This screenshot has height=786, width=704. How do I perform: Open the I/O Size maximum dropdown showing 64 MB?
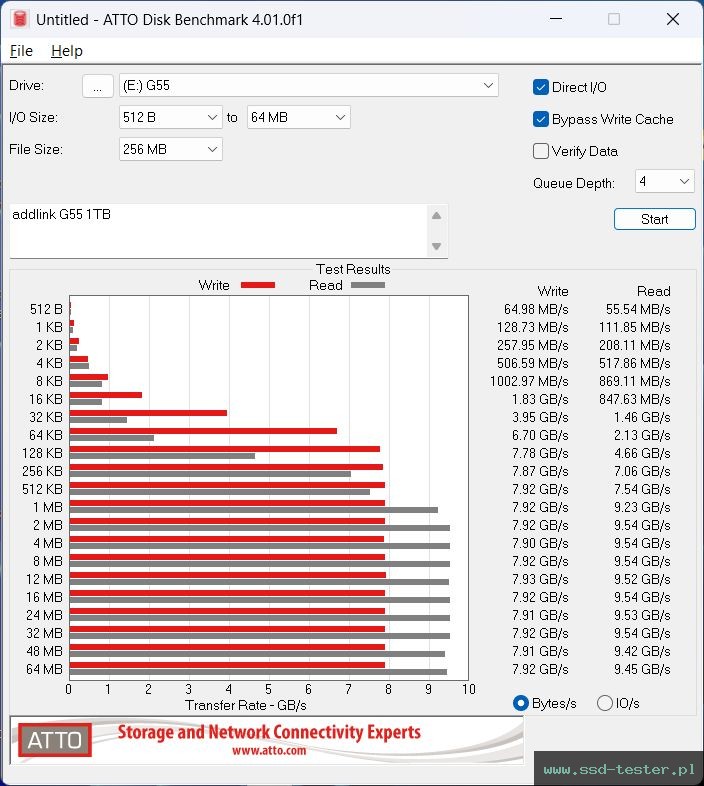(298, 117)
